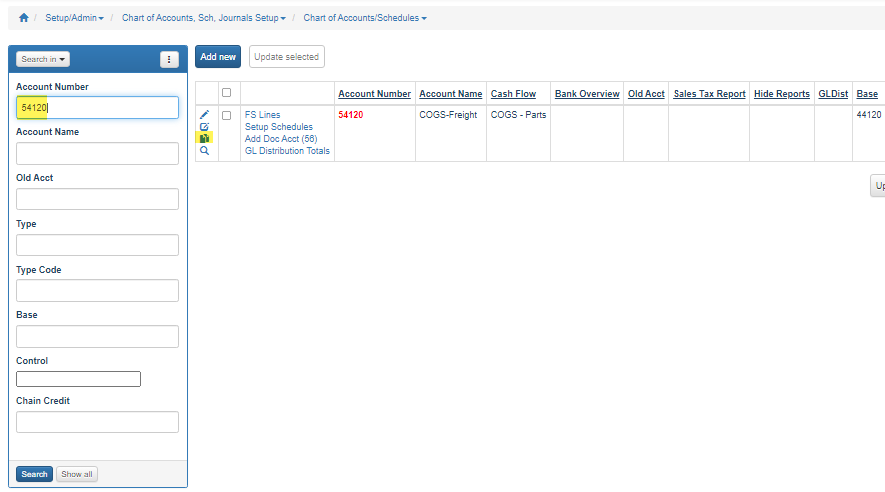Focus the Chain Credit search field
This screenshot has width=885, height=492.
click(97, 422)
